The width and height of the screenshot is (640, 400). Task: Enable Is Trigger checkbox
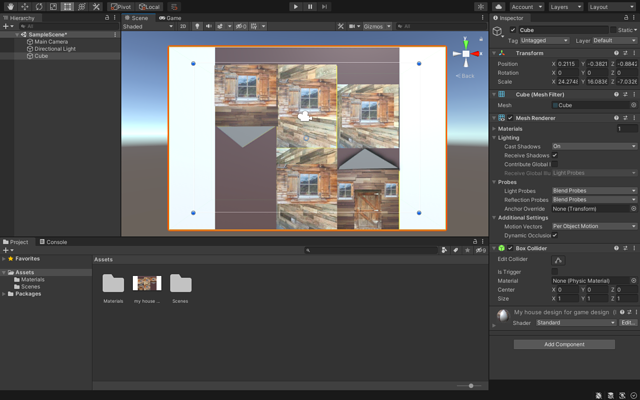(x=555, y=271)
